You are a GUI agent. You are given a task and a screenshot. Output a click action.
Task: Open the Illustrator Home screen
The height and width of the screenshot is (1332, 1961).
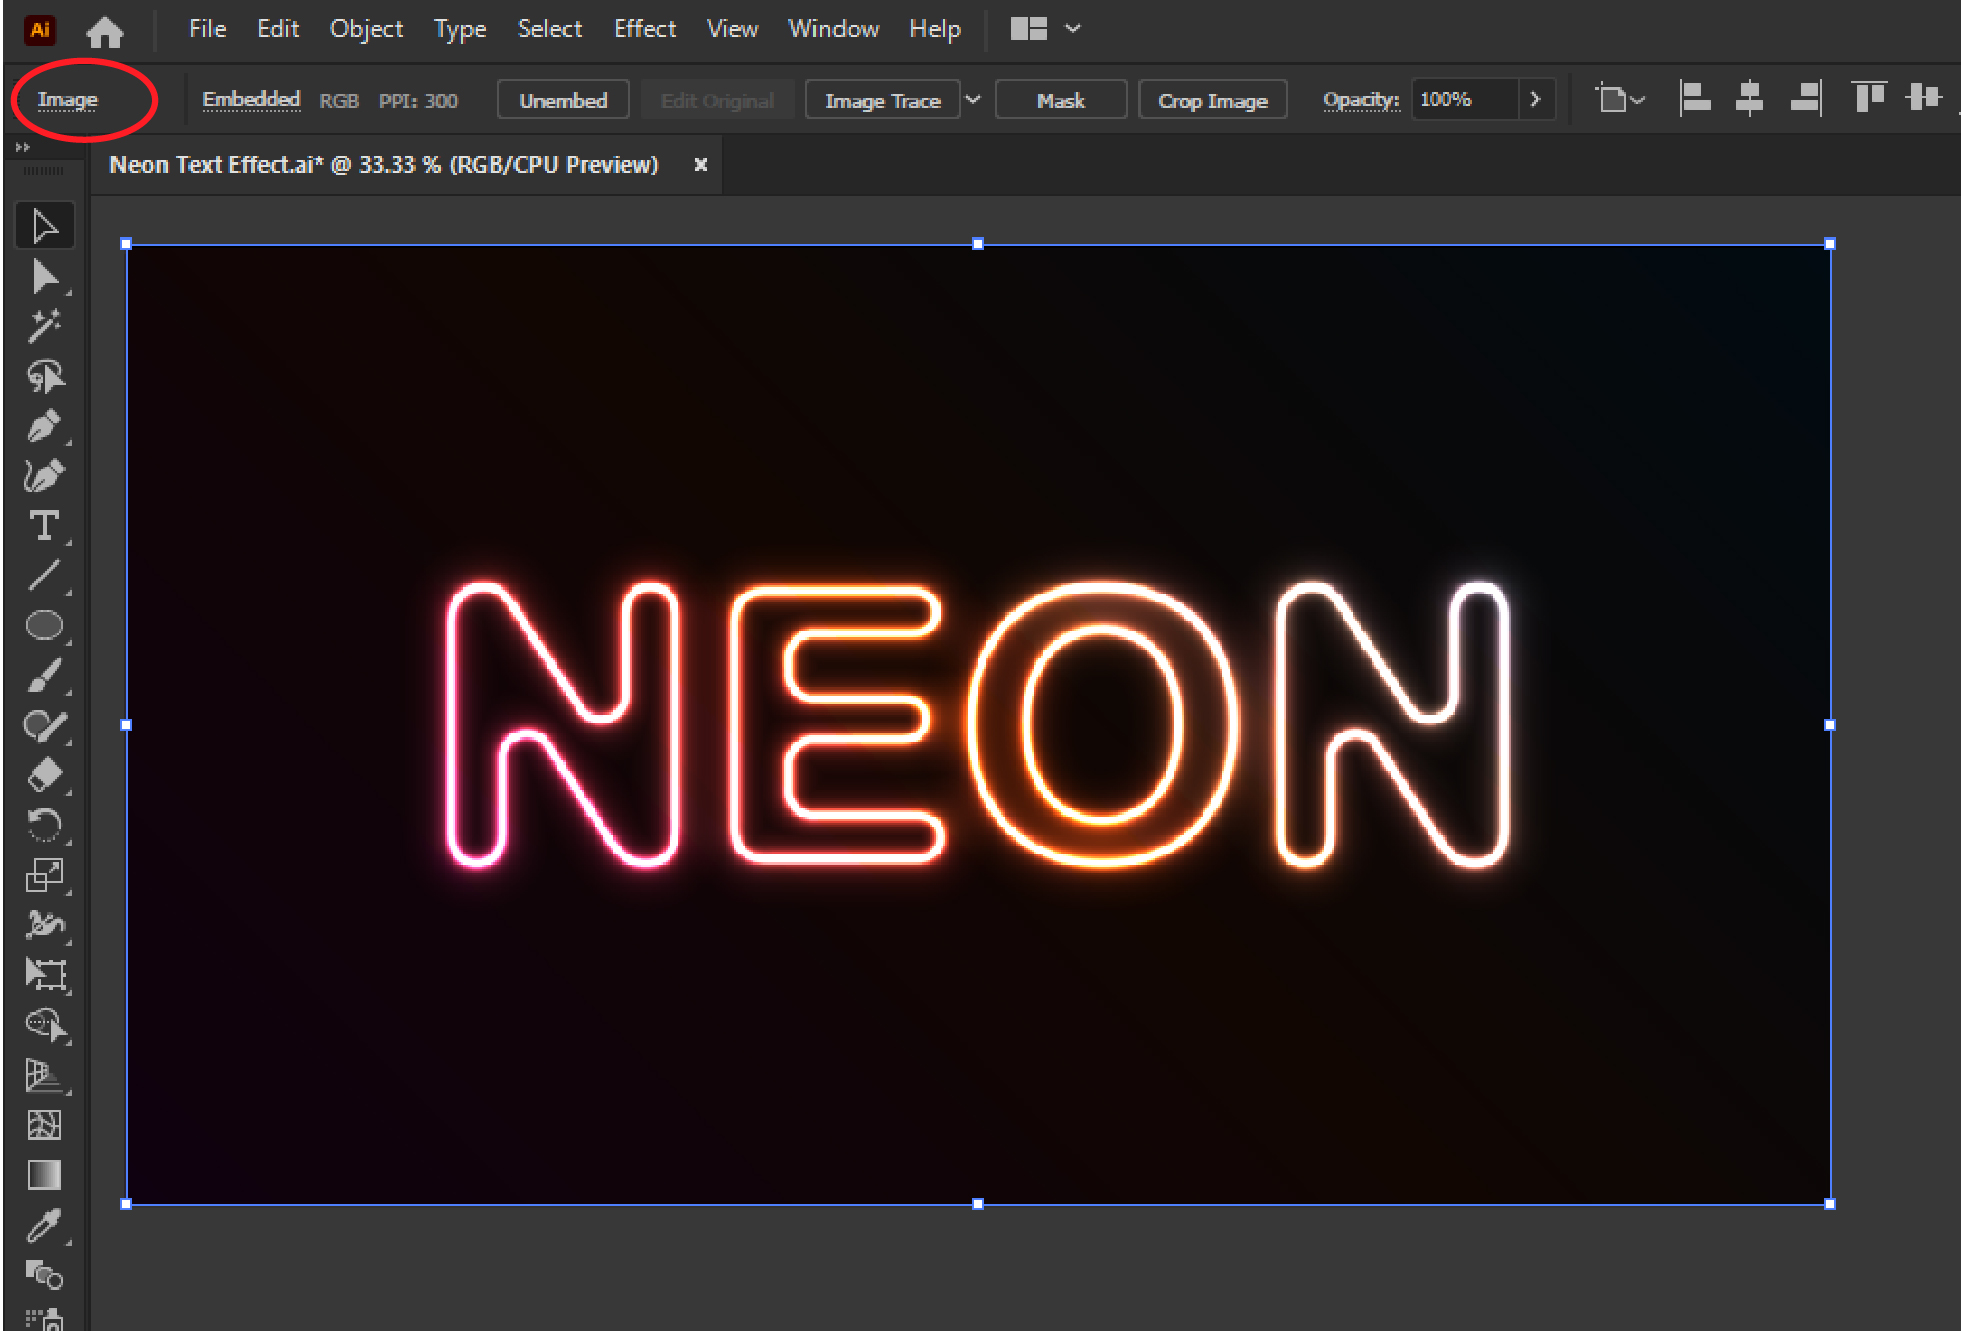105,31
